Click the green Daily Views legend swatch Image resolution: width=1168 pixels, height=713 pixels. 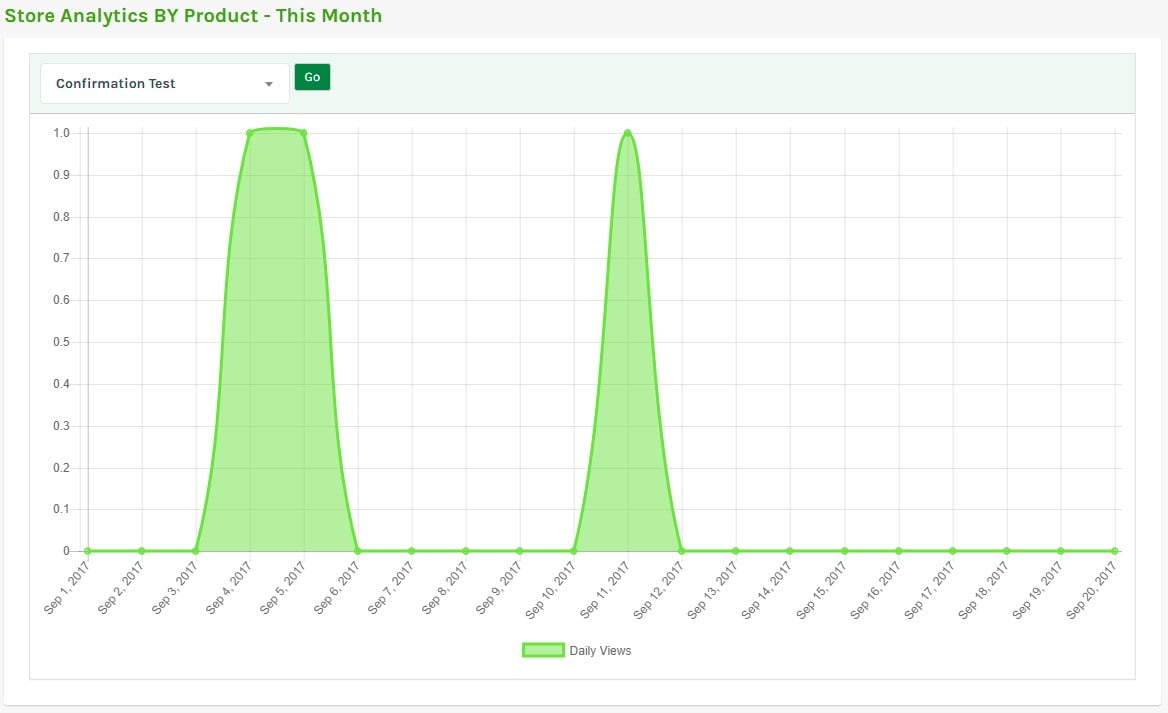point(543,651)
